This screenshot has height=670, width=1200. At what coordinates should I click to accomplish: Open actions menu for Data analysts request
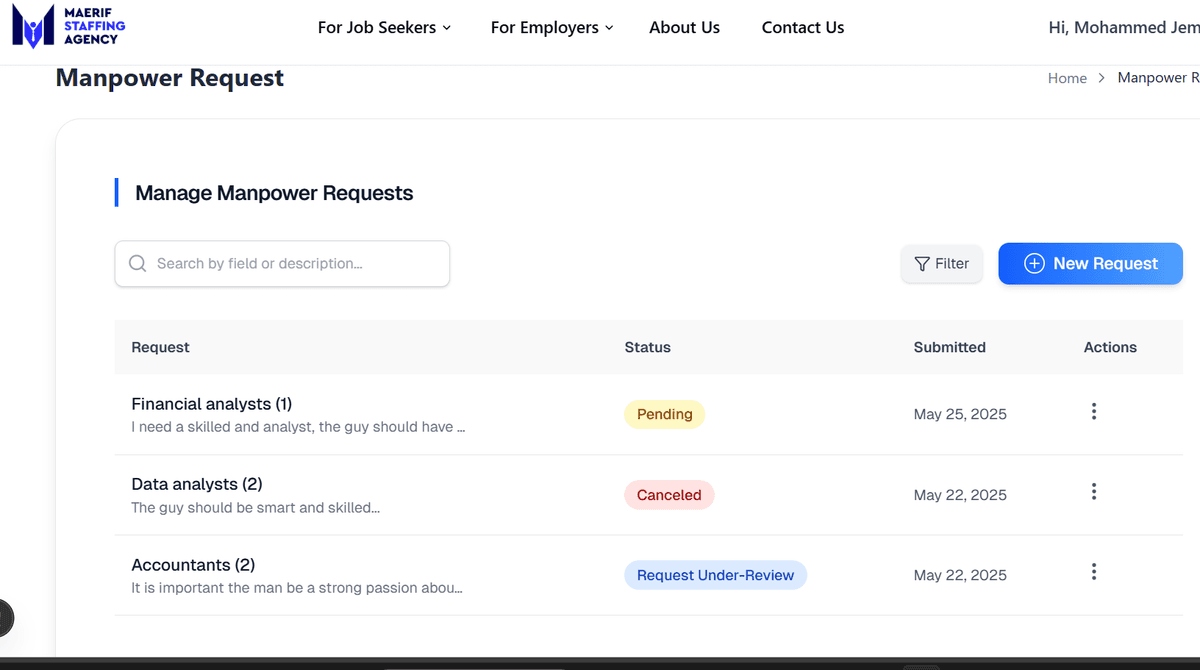point(1094,492)
